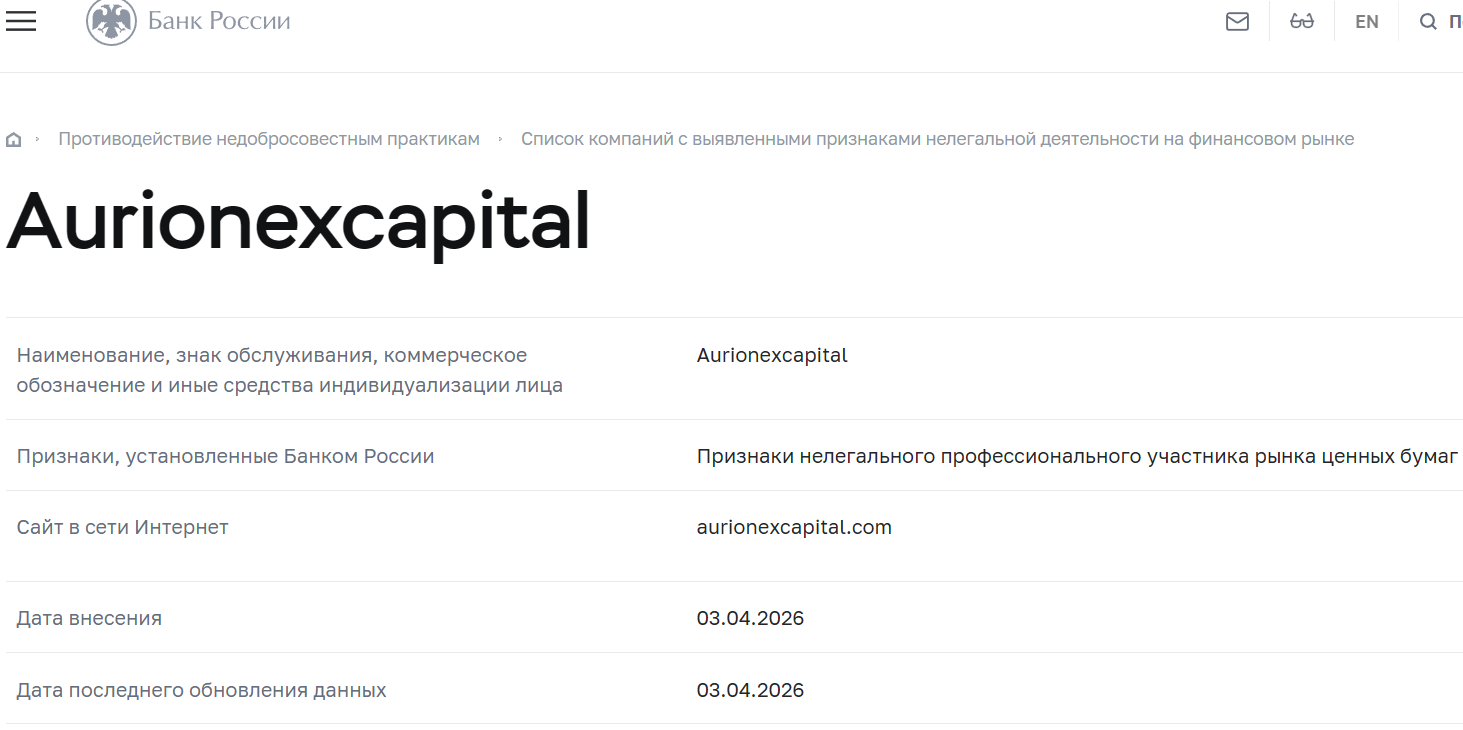Open breadcrumb link Противодействие недобросовестным практикам
Screen dimensions: 1463x730
coord(268,138)
